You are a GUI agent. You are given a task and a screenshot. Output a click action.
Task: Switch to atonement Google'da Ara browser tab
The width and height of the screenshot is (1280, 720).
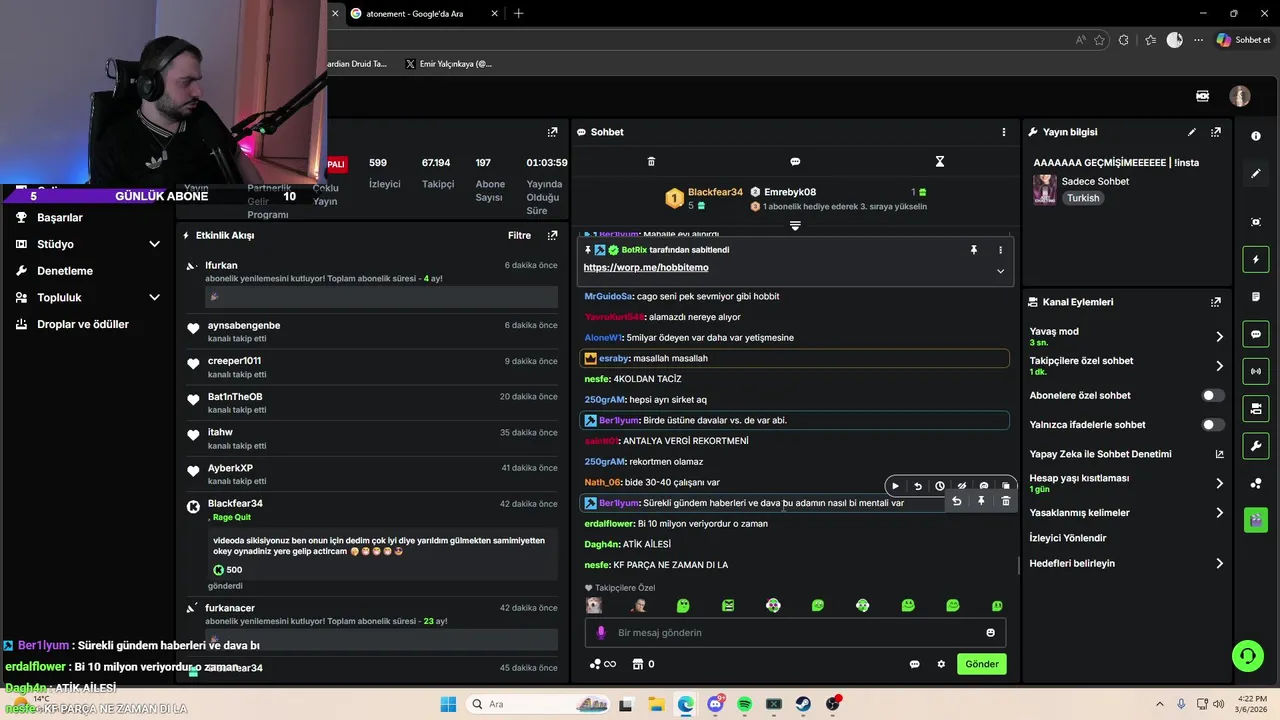pos(413,14)
